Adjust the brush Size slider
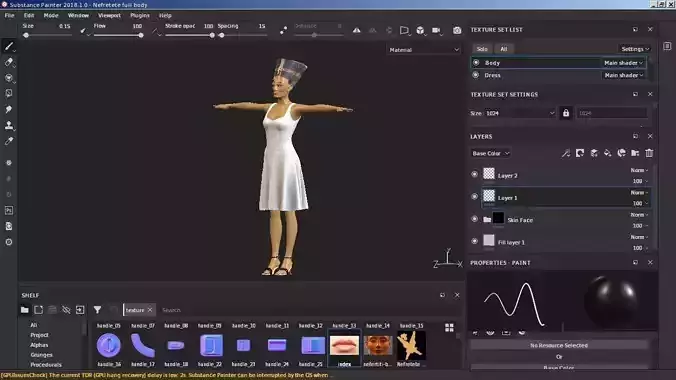This screenshot has height=380, width=676. [47, 35]
